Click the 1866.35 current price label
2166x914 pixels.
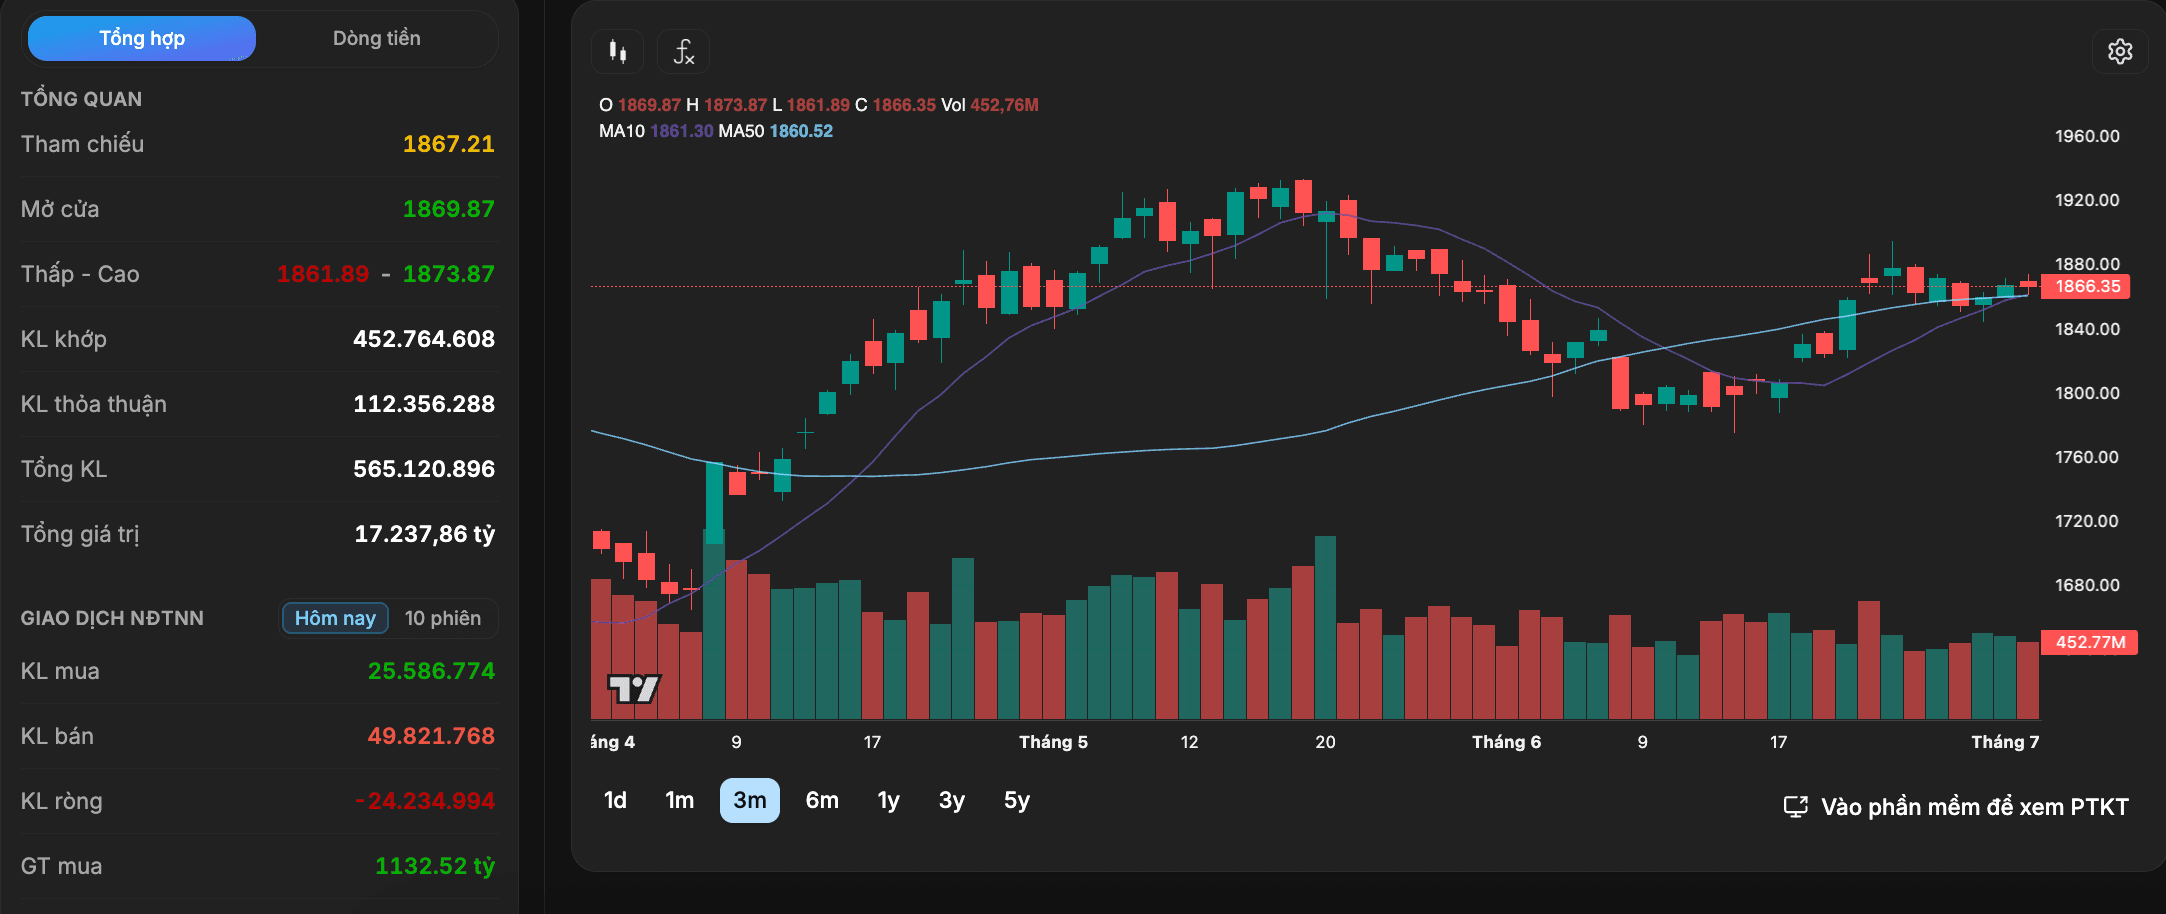2087,286
